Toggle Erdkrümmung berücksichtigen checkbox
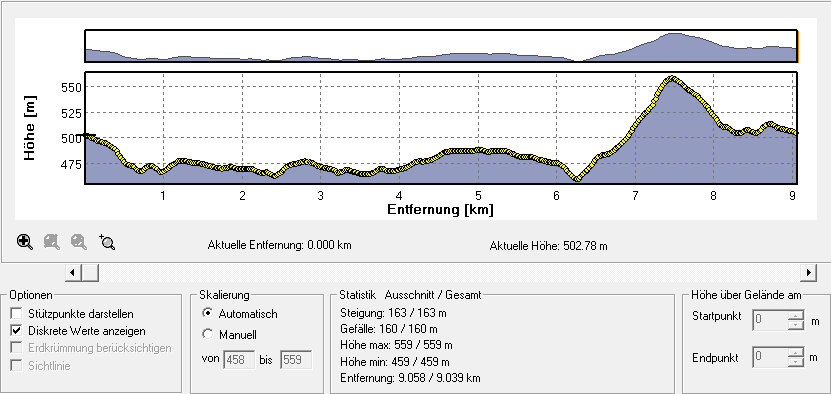831x394 pixels. (17, 348)
